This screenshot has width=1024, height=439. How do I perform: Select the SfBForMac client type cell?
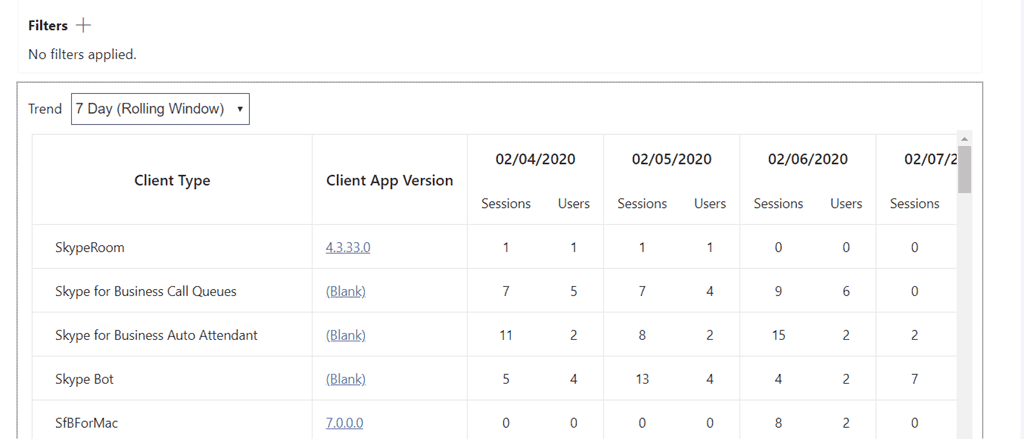[88, 423]
